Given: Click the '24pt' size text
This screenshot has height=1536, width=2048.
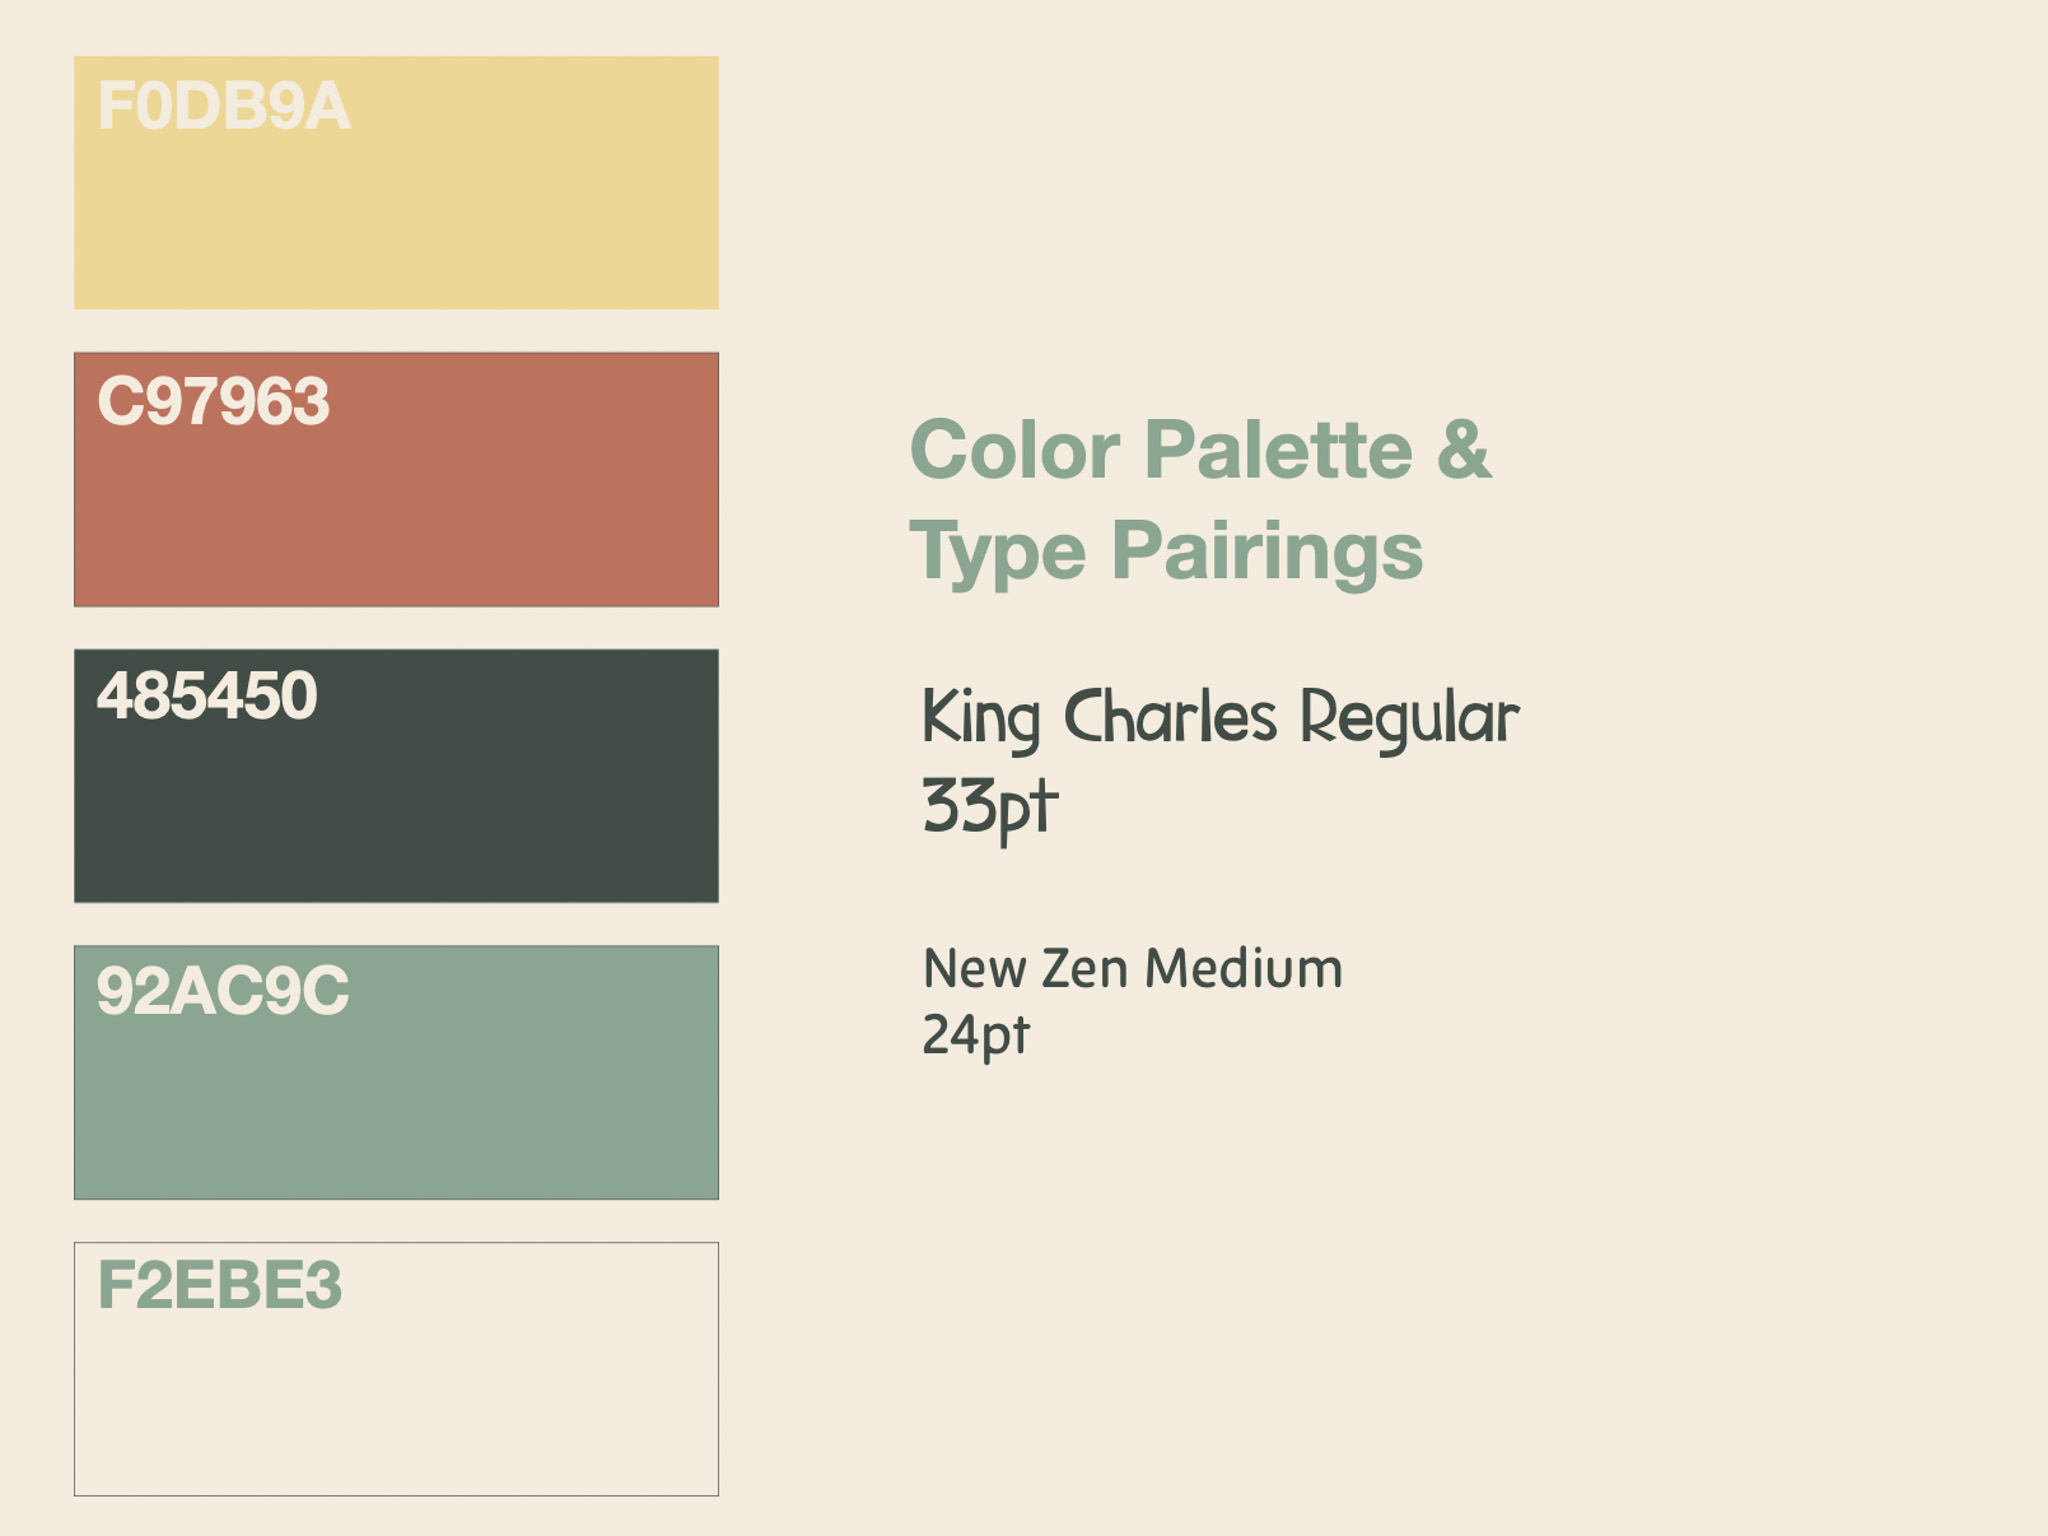Looking at the screenshot, I should click(x=975, y=1035).
